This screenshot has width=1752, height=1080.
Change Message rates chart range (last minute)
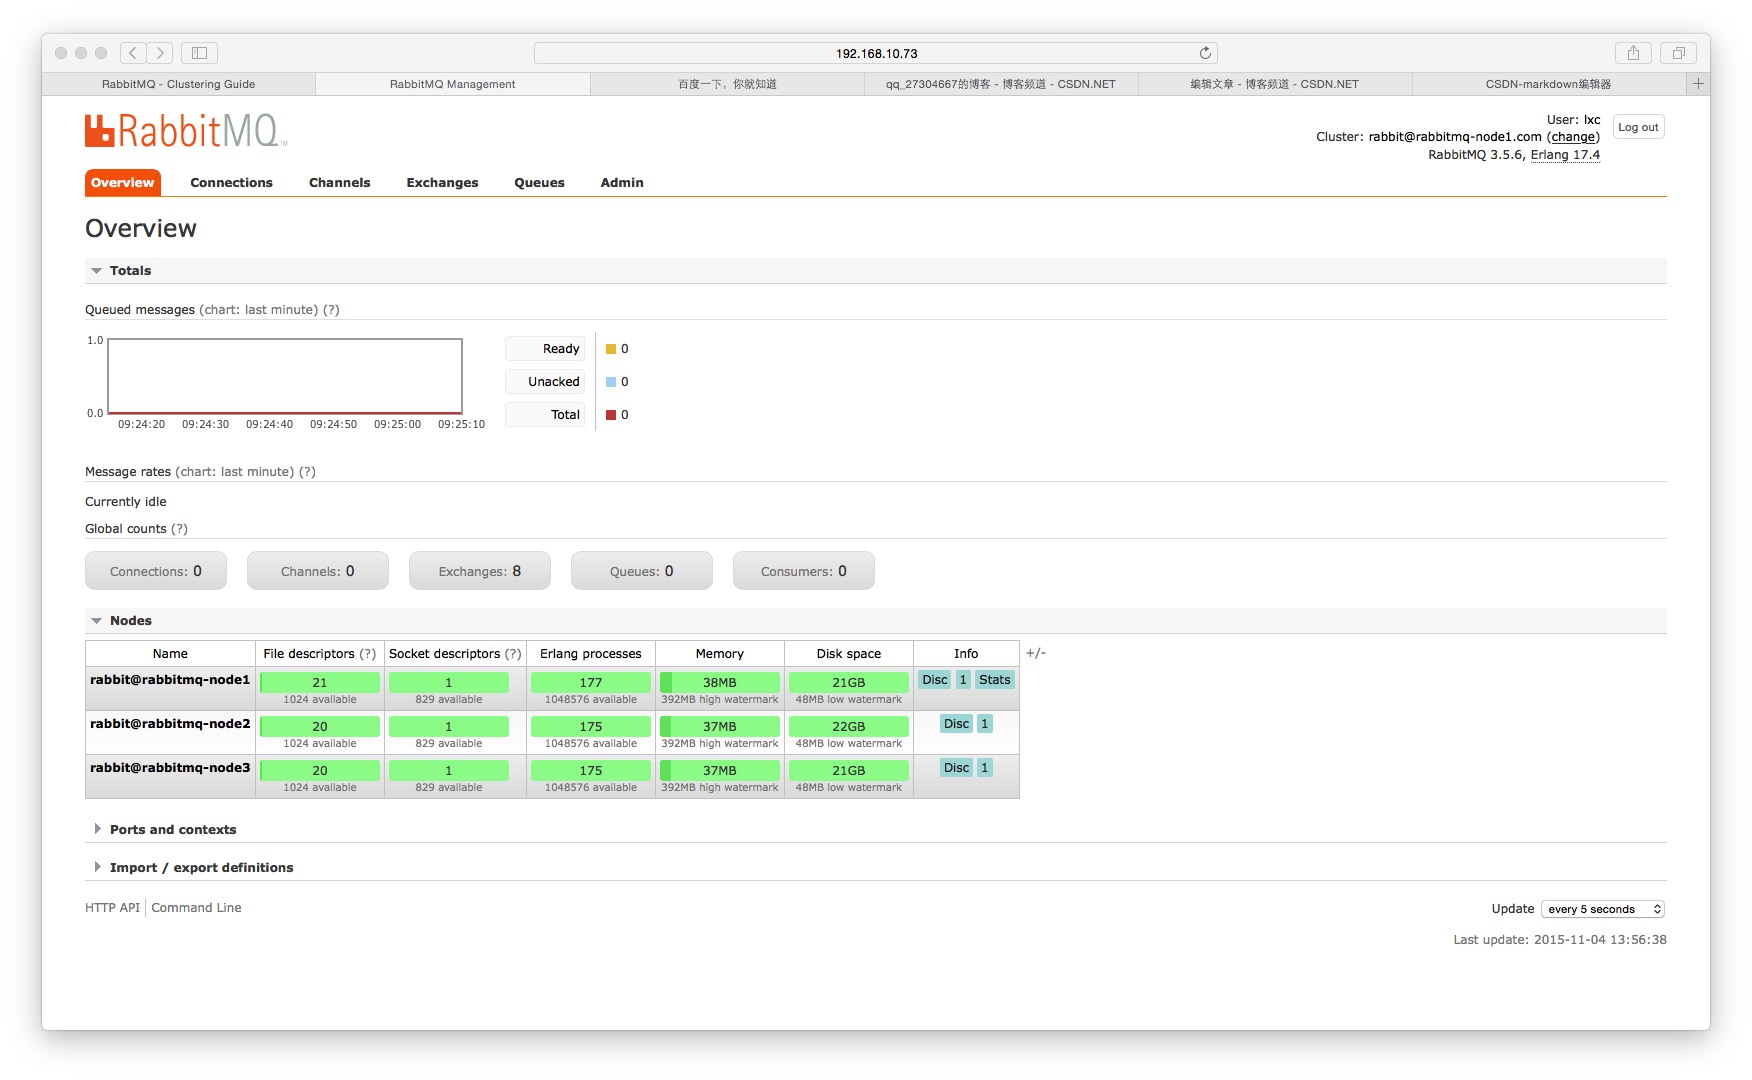[x=235, y=472]
